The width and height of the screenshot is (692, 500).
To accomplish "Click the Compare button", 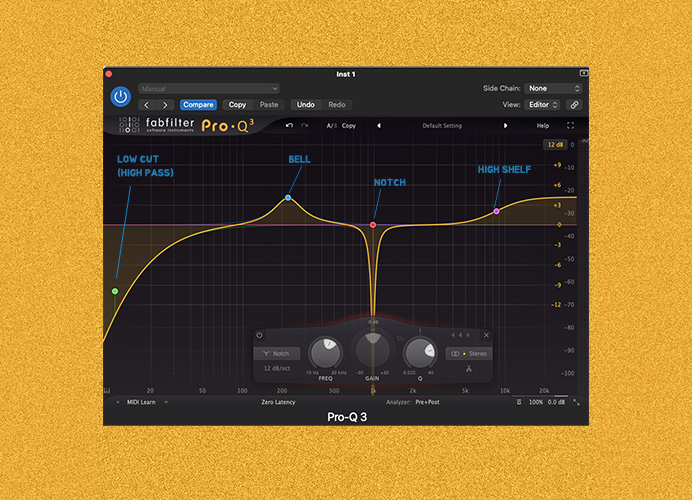I will pos(198,105).
